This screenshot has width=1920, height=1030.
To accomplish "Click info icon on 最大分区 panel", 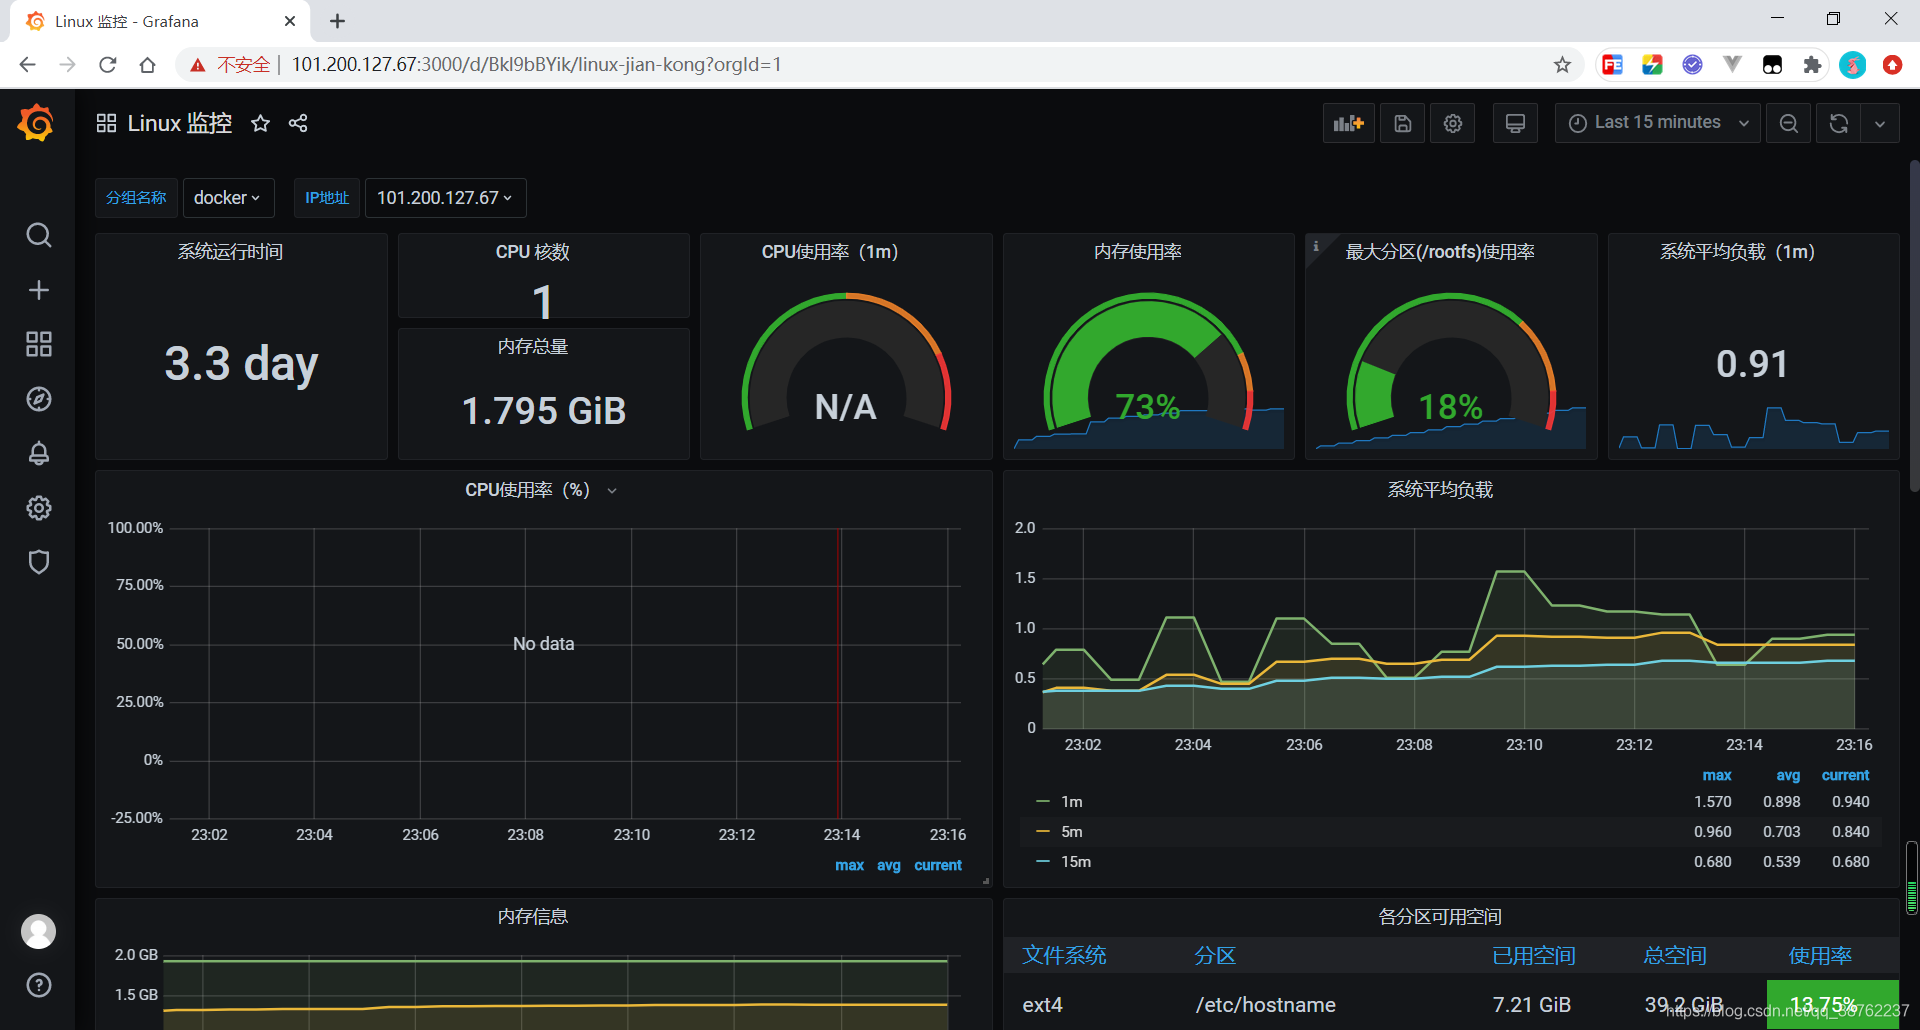I will [1316, 246].
